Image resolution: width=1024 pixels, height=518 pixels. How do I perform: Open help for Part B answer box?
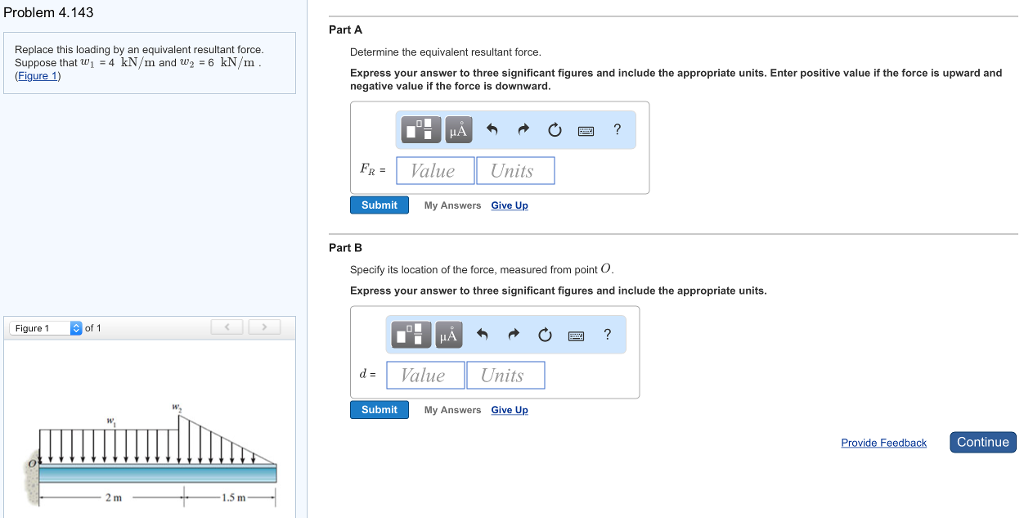(607, 335)
